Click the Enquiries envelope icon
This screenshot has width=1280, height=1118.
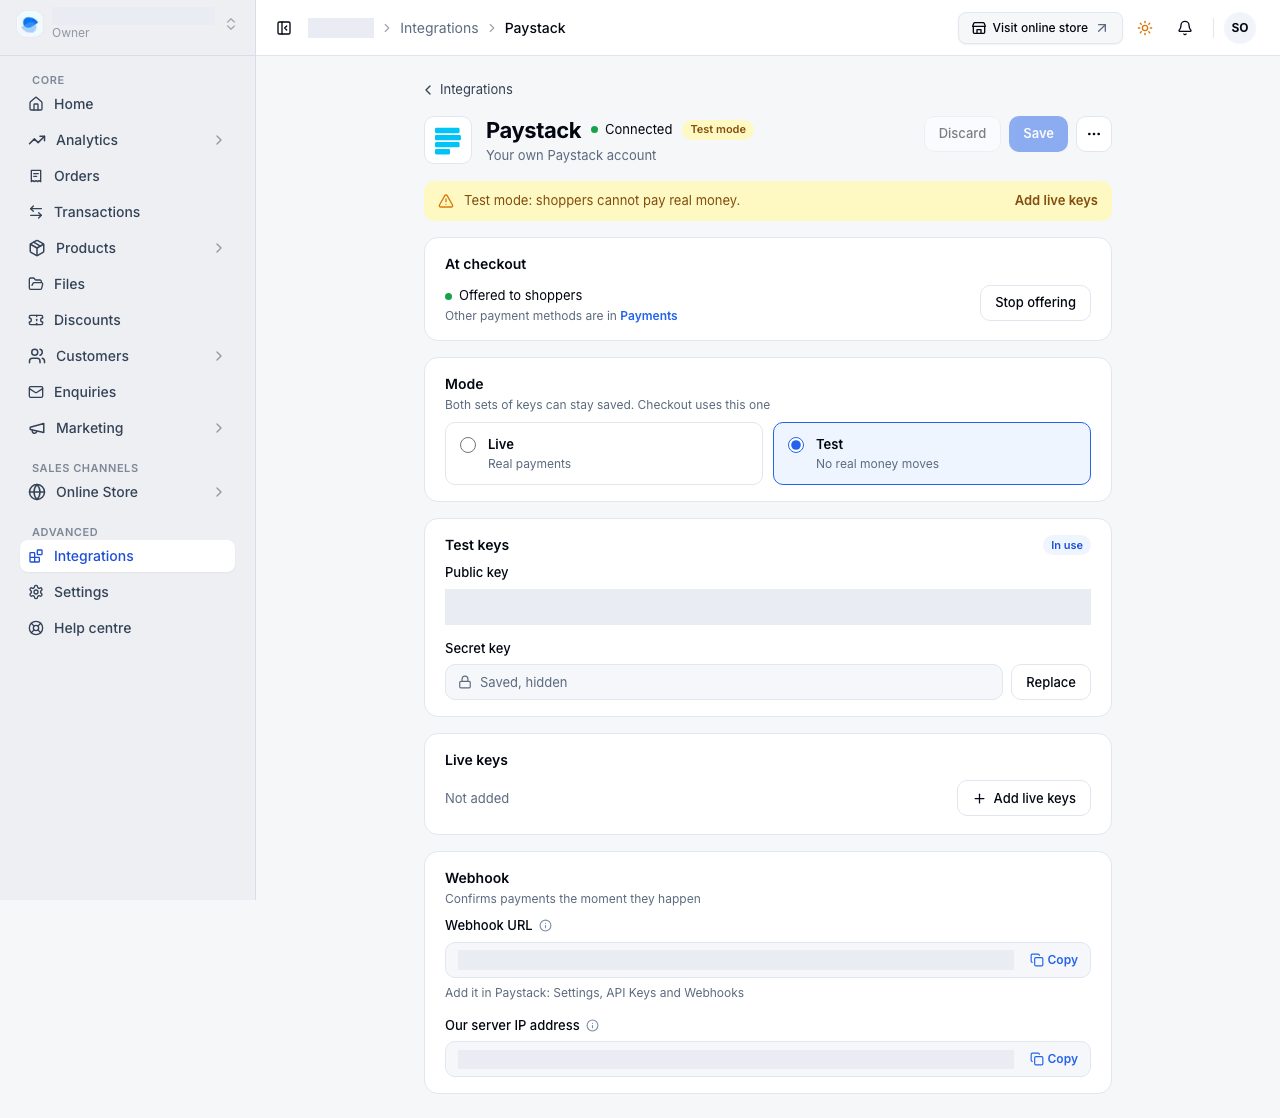coord(36,392)
